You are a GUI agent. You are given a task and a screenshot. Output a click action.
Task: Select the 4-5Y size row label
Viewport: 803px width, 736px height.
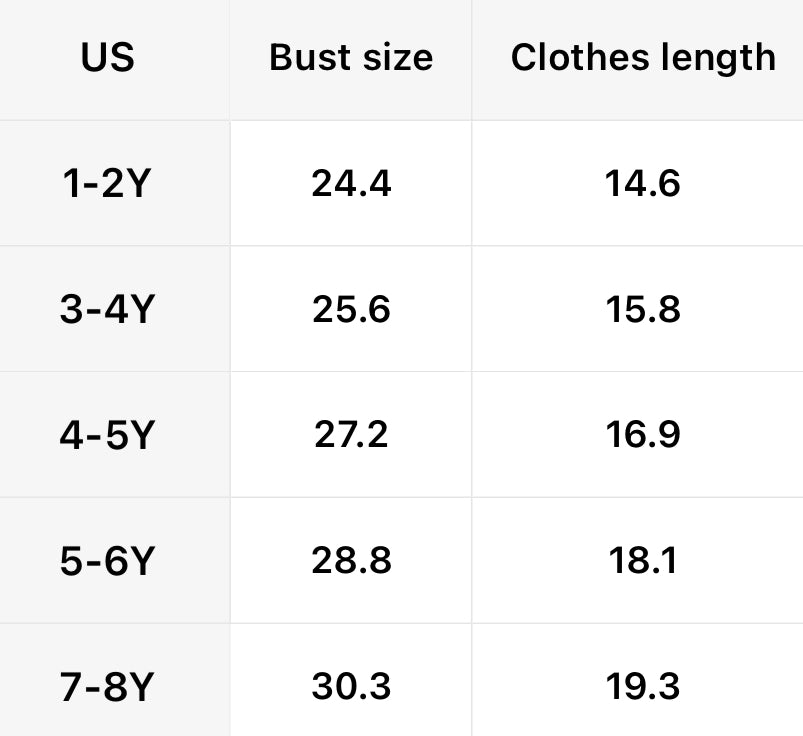coord(107,435)
